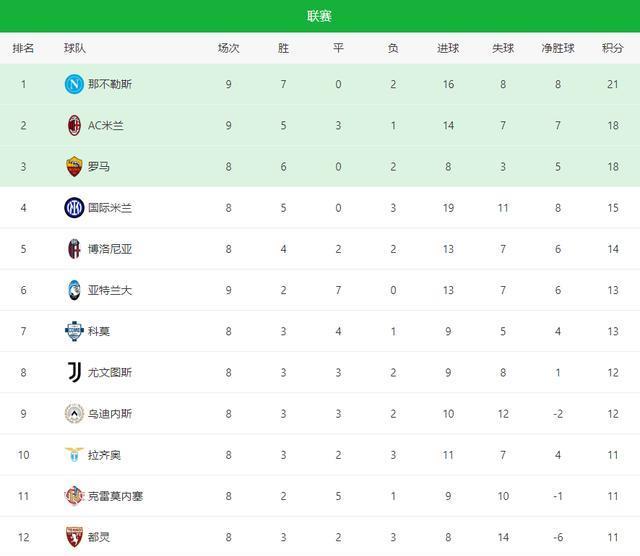Click the Inter Milan badge icon
The width and height of the screenshot is (640, 556).
[74, 208]
